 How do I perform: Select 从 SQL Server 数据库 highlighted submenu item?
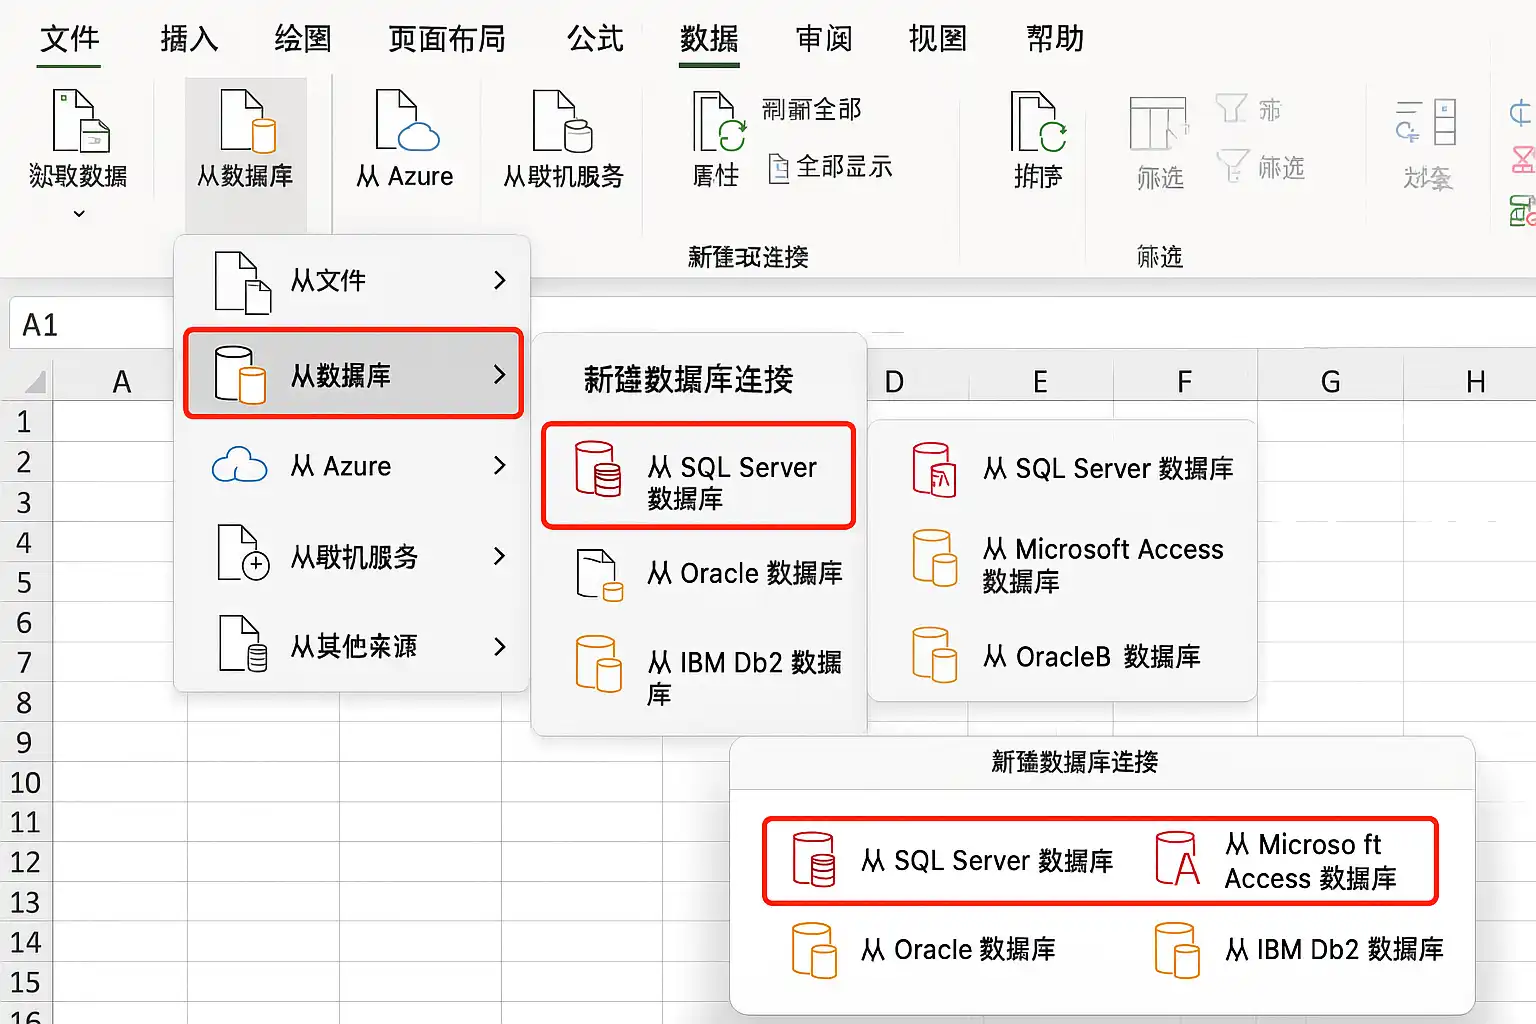click(x=698, y=476)
